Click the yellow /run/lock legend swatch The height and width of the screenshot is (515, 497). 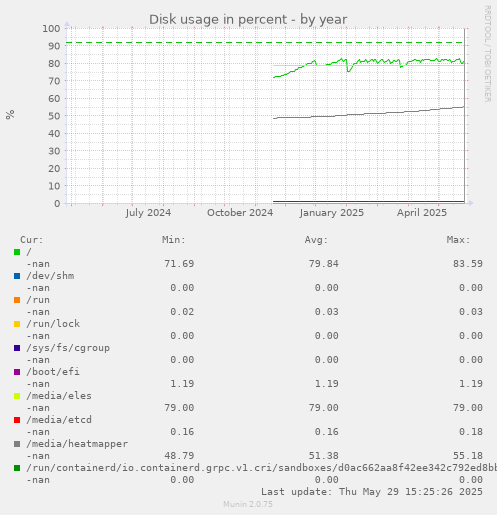pyautogui.click(x=17, y=324)
